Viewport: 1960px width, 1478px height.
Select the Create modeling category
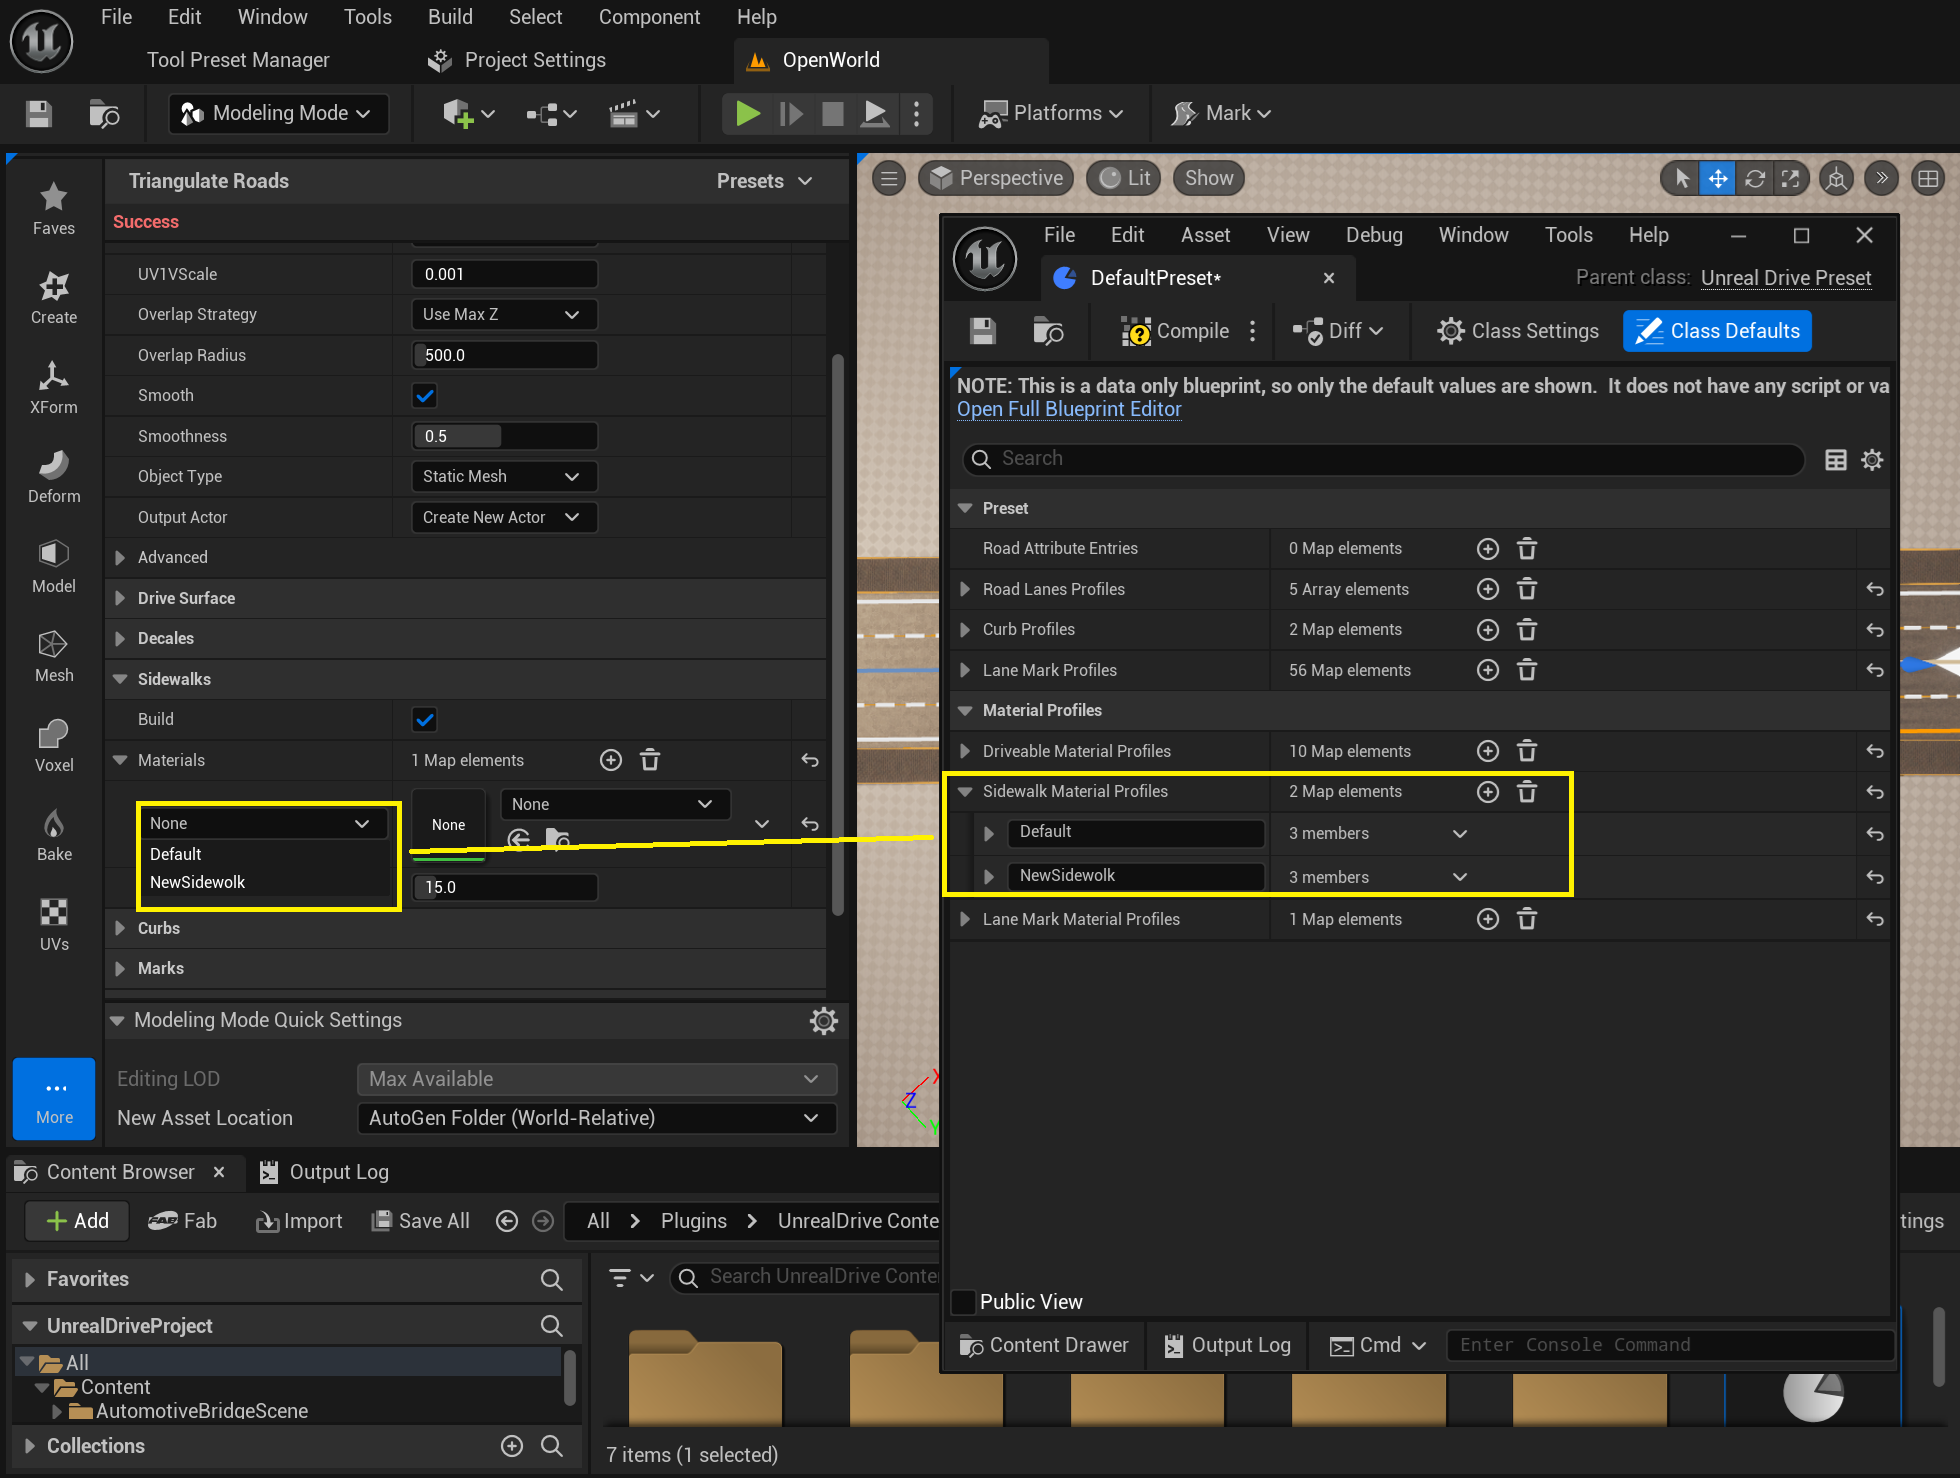(x=54, y=298)
